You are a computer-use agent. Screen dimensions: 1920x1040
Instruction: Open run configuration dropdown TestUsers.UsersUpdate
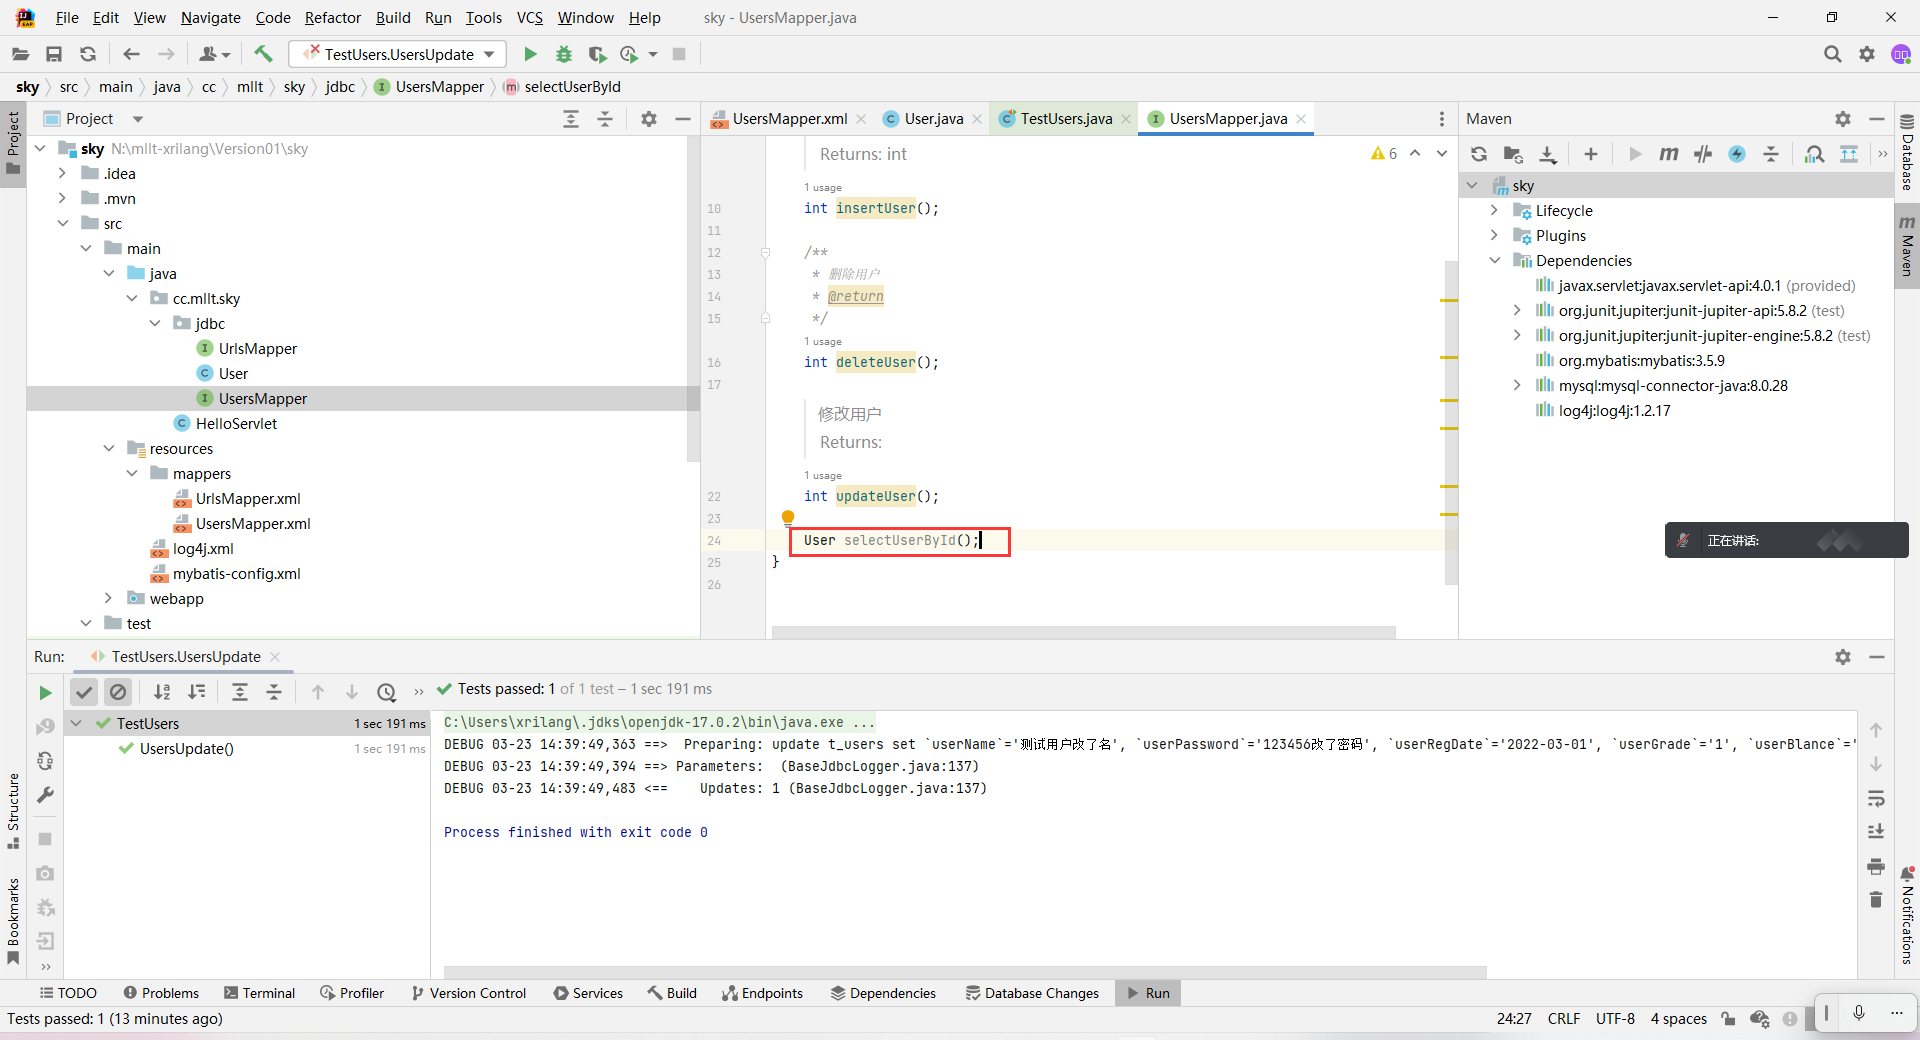[x=398, y=54]
